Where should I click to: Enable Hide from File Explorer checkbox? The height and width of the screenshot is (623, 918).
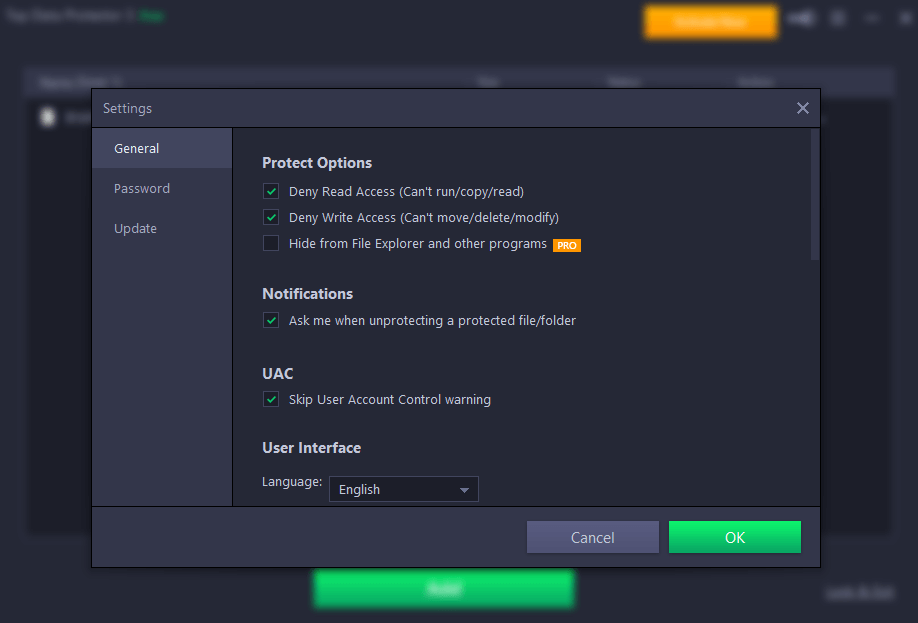coord(271,243)
